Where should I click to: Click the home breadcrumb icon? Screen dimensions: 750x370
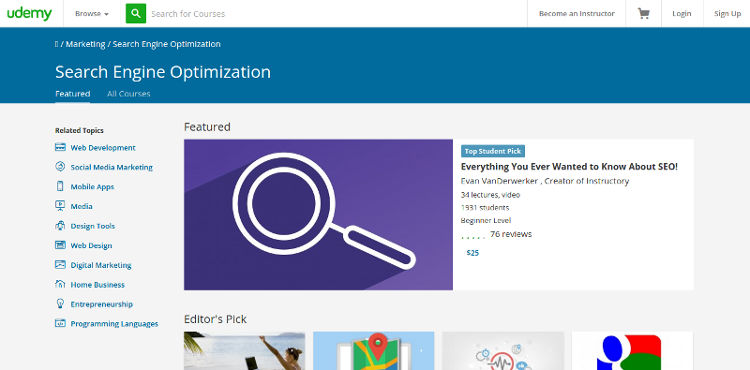(56, 44)
